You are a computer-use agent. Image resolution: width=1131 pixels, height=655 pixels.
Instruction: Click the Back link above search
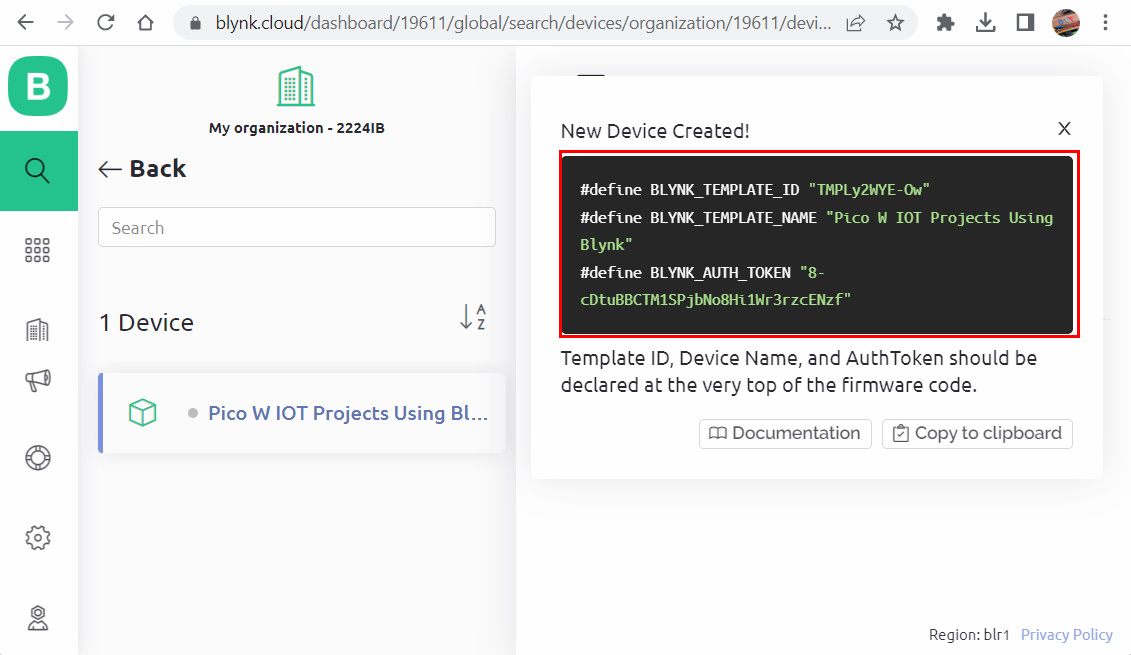coord(142,169)
